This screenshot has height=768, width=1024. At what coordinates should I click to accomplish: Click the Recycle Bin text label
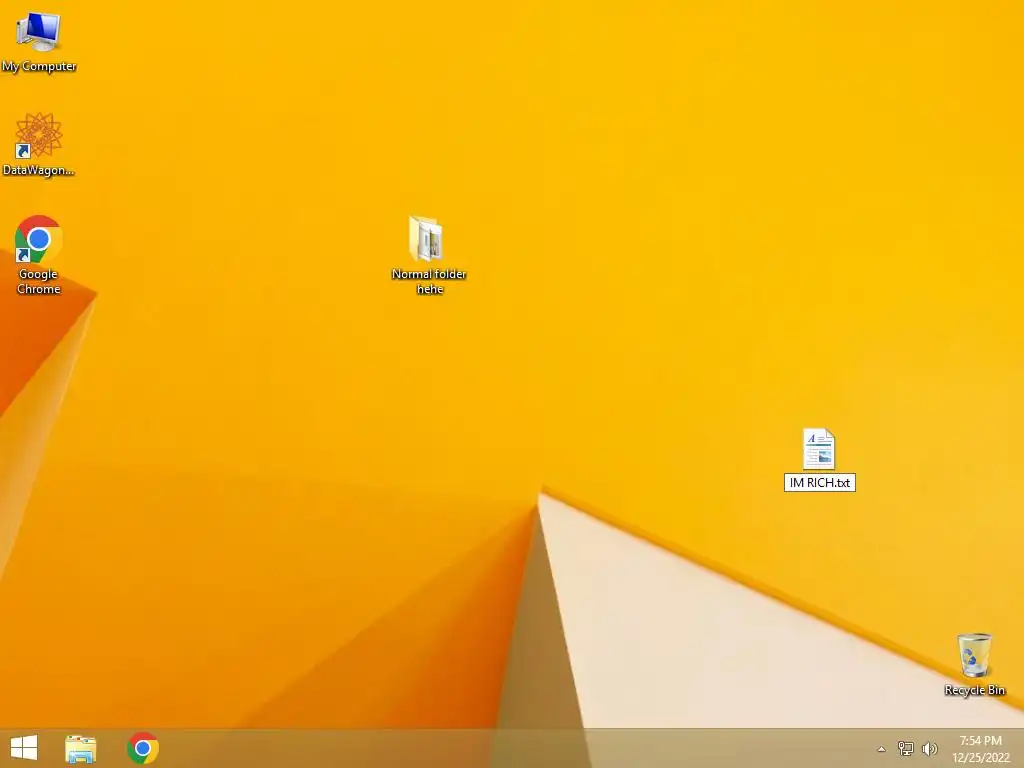coord(974,690)
